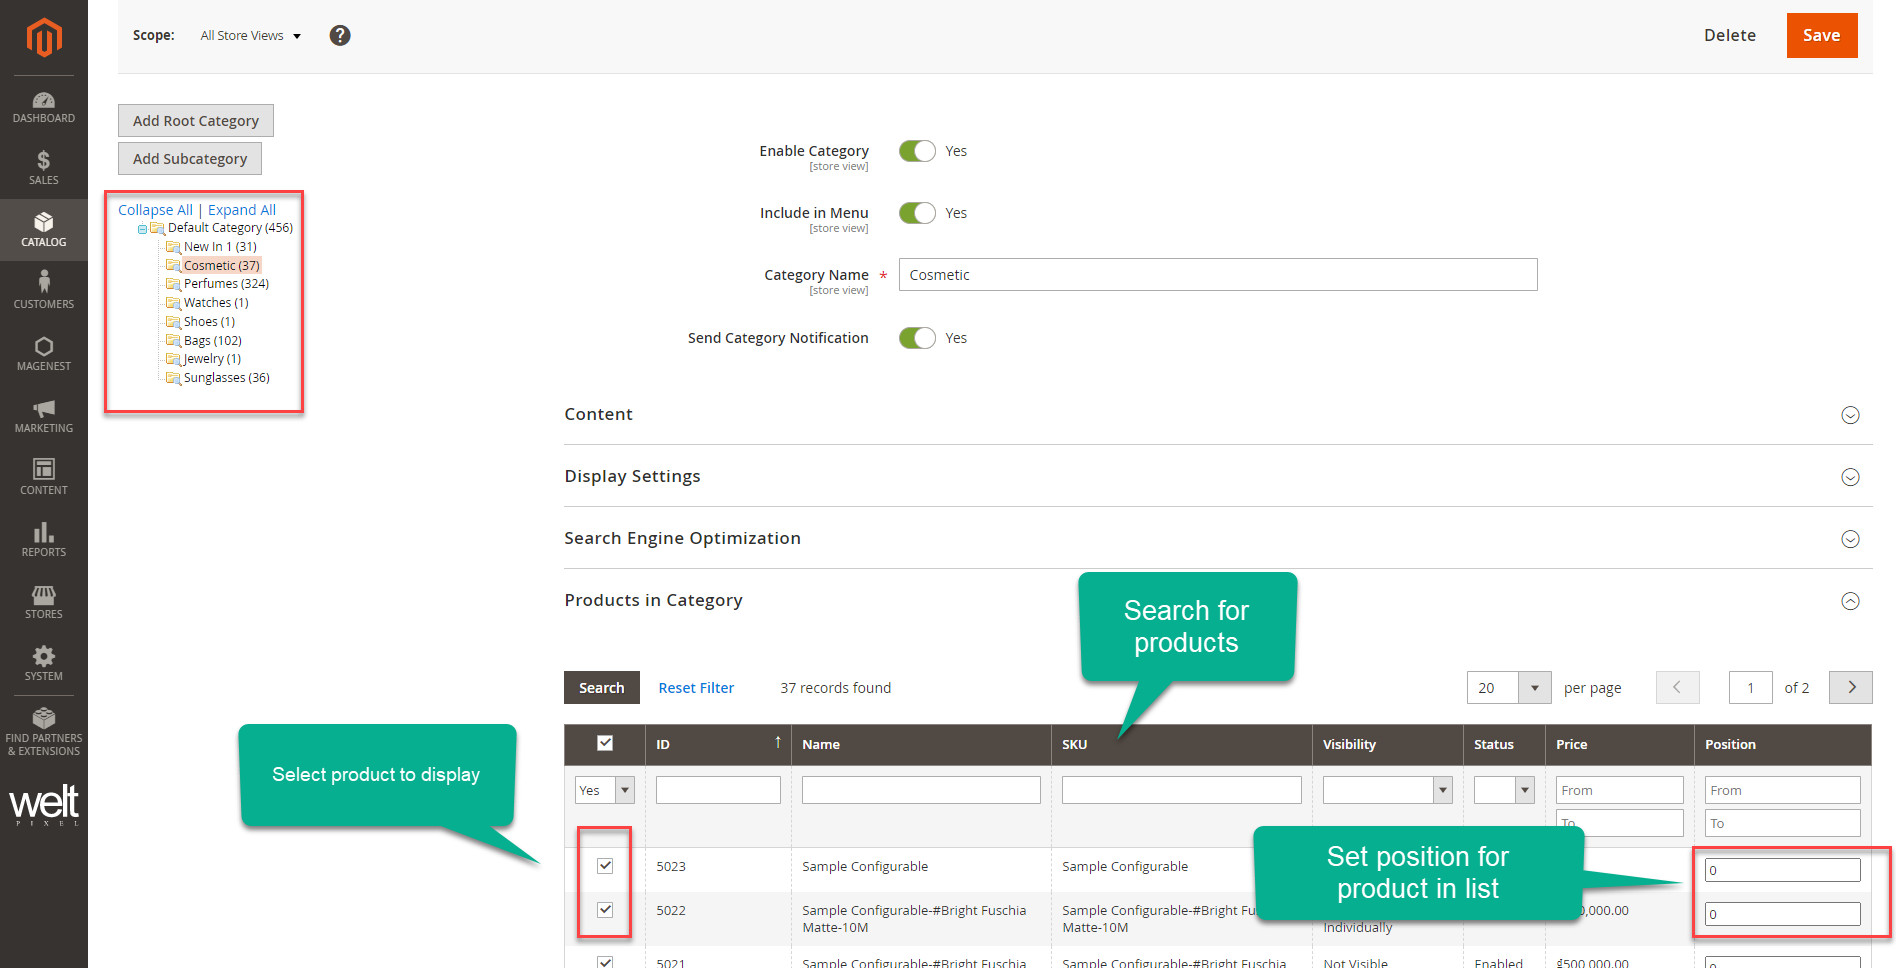Toggle the Enable Category switch
The image size is (1896, 968).
coord(917,151)
